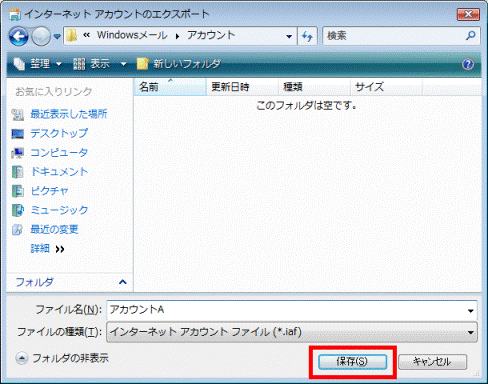Click the Back navigation arrow
Viewport: 488px width, 384px height.
tap(18, 36)
